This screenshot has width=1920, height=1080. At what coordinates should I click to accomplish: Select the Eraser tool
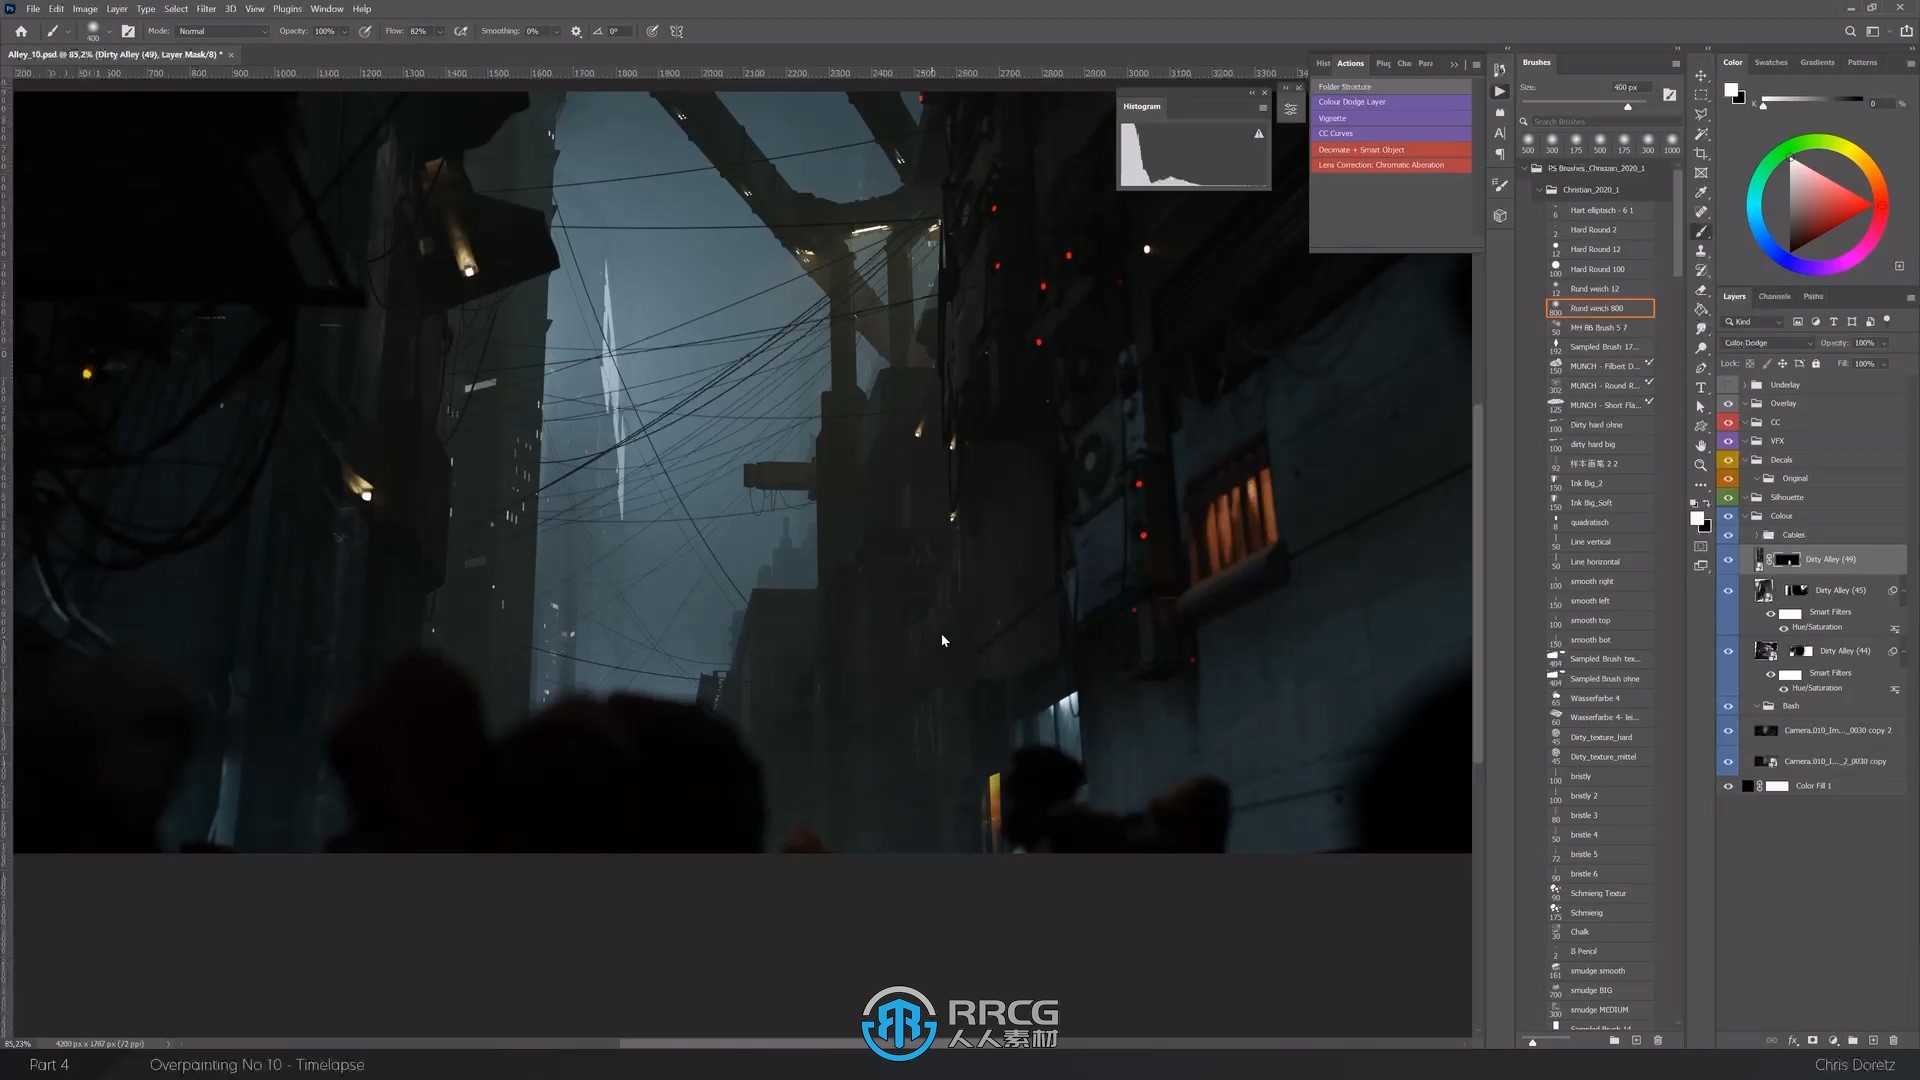(x=1700, y=290)
